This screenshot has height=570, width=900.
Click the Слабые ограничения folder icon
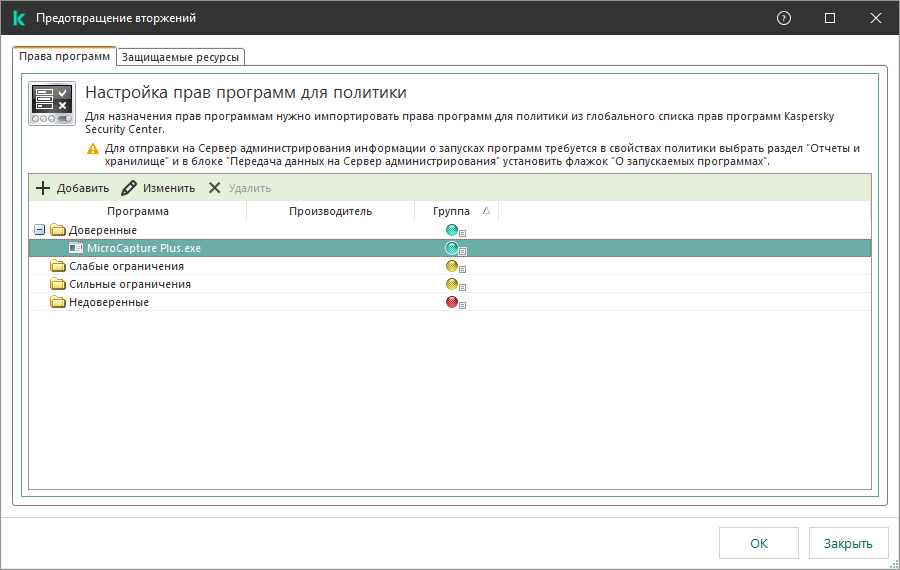click(x=58, y=267)
